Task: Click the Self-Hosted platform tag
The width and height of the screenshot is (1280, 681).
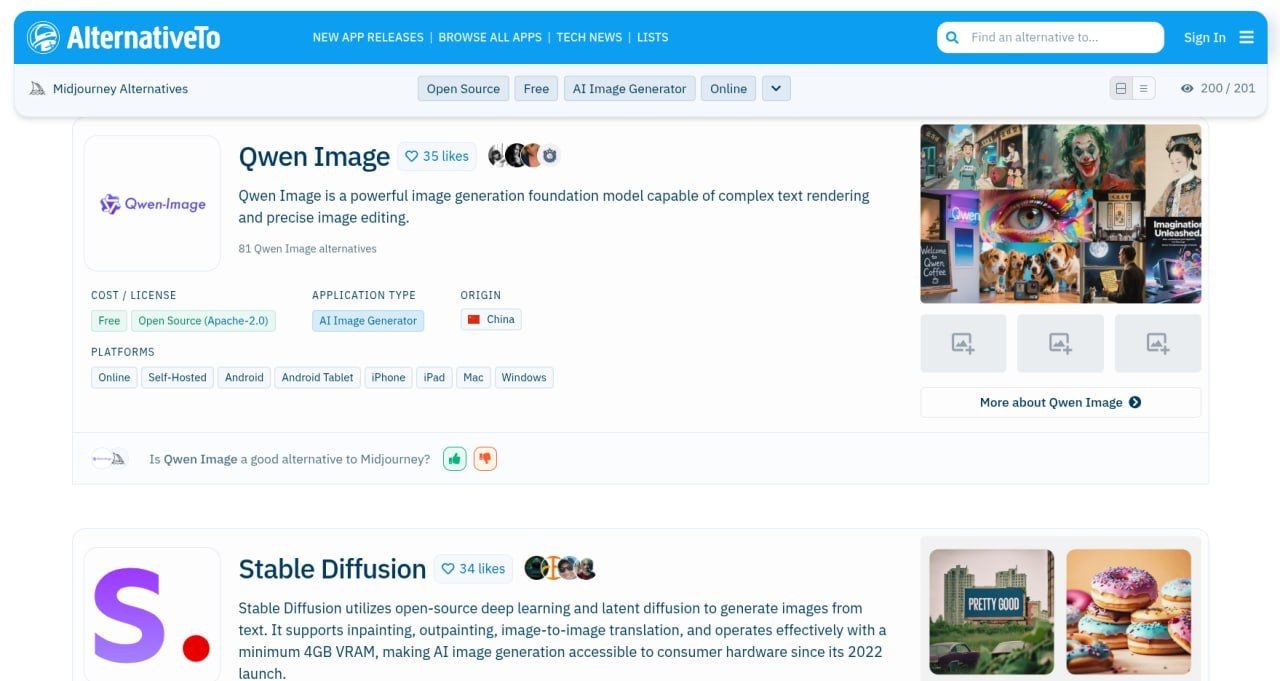Action: coord(177,377)
